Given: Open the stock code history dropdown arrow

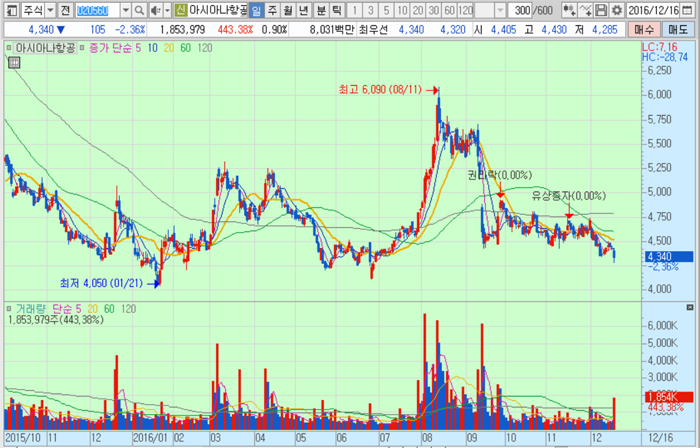Looking at the screenshot, I should pyautogui.click(x=126, y=10).
